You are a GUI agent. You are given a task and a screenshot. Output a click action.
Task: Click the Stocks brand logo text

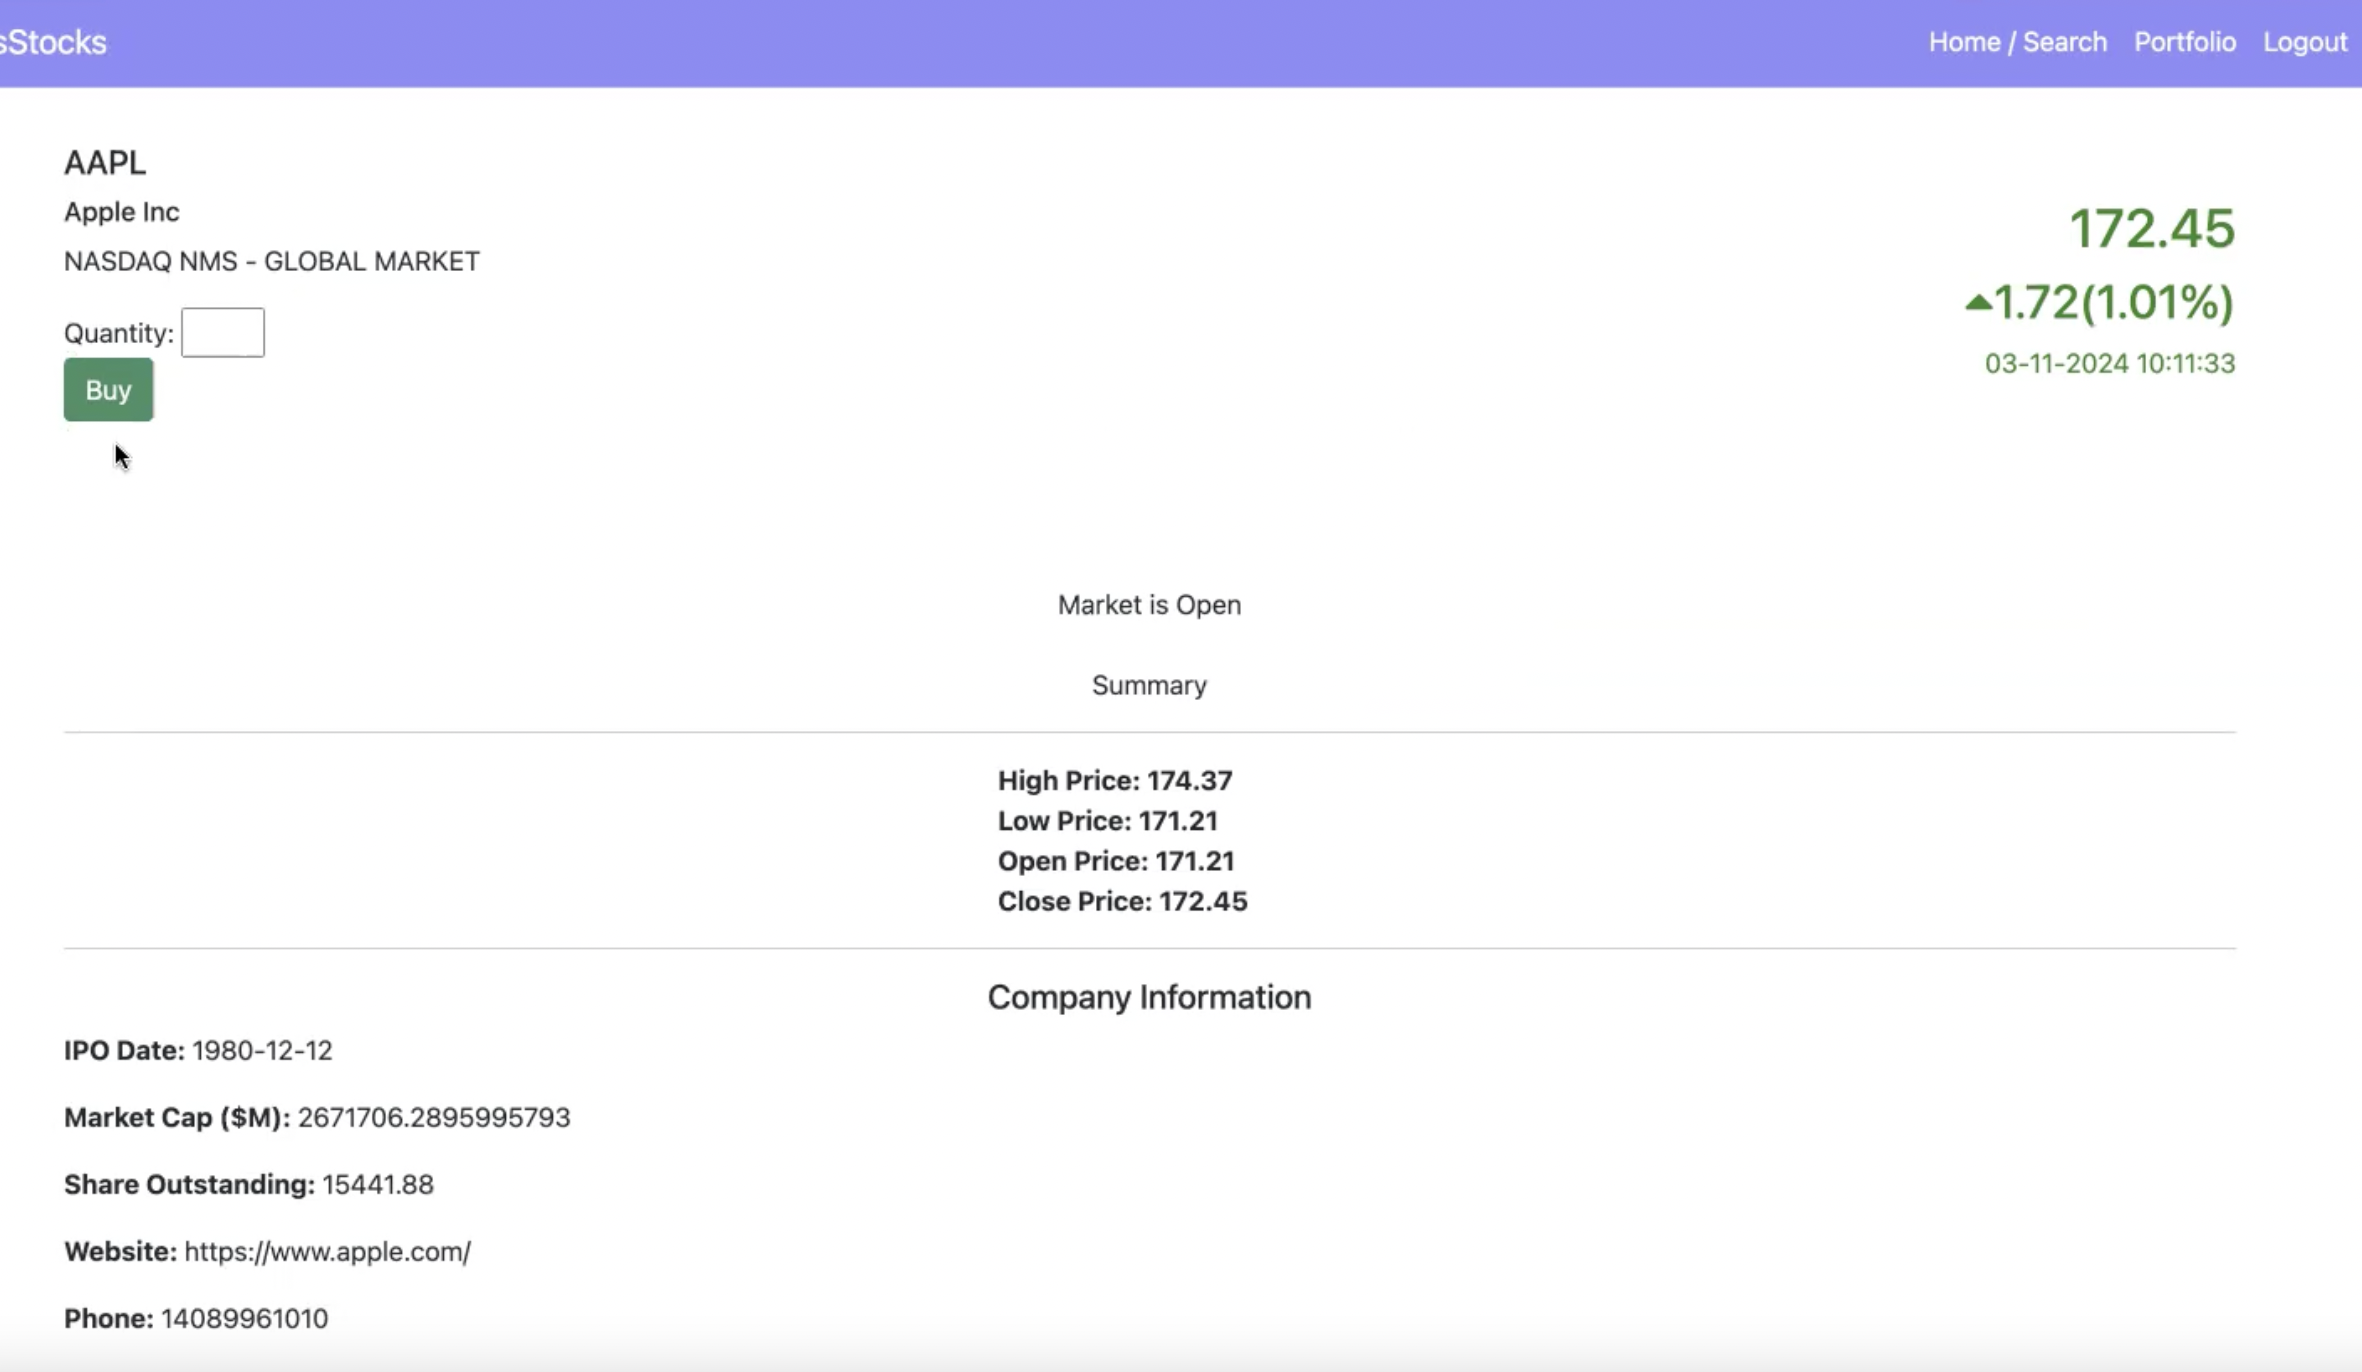55,42
